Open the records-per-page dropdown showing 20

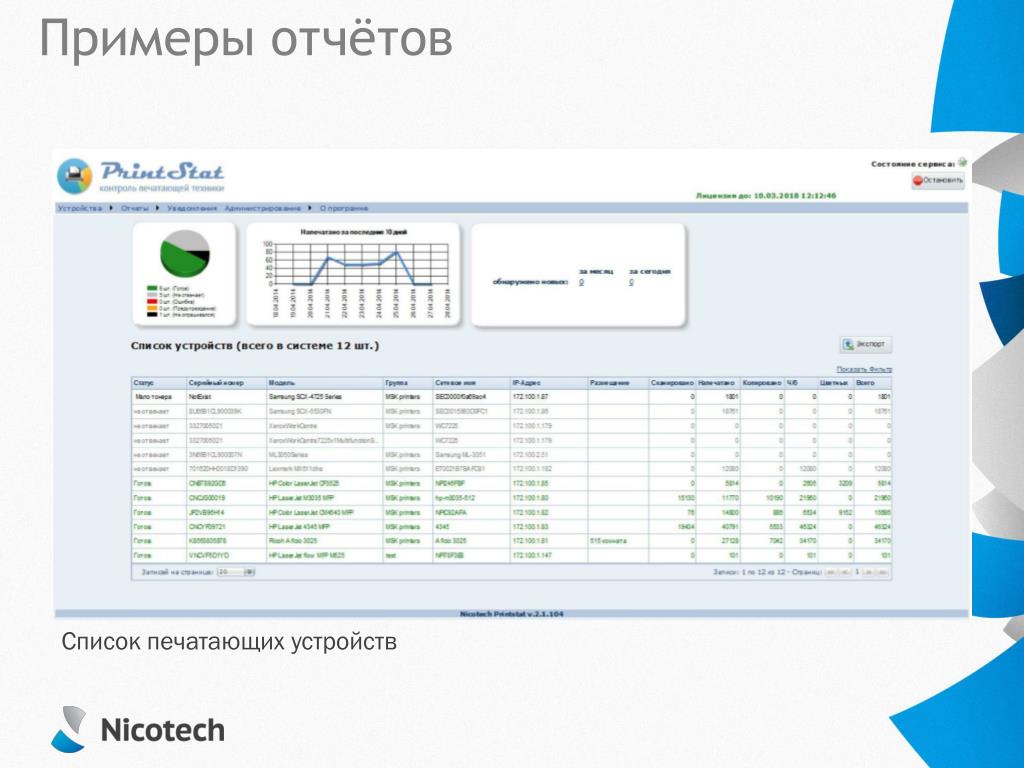tap(236, 572)
